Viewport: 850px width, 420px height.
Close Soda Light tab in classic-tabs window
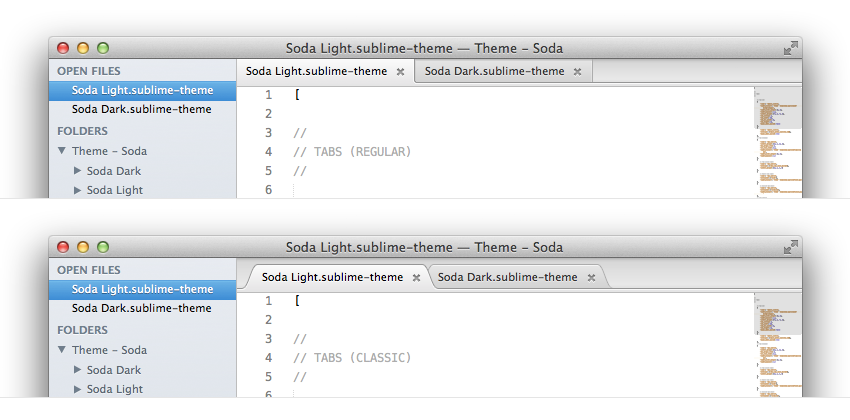(416, 278)
